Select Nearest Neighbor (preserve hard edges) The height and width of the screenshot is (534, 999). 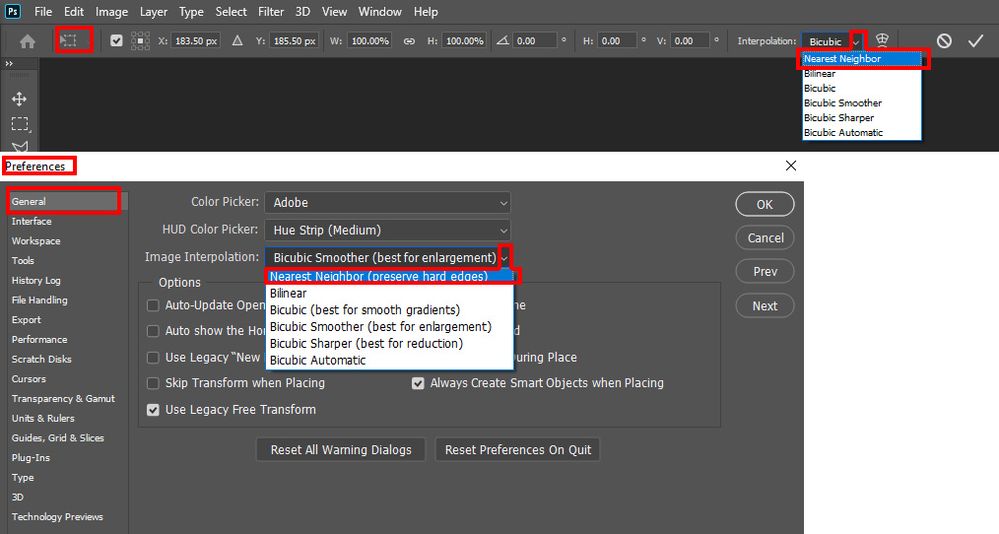(x=389, y=277)
